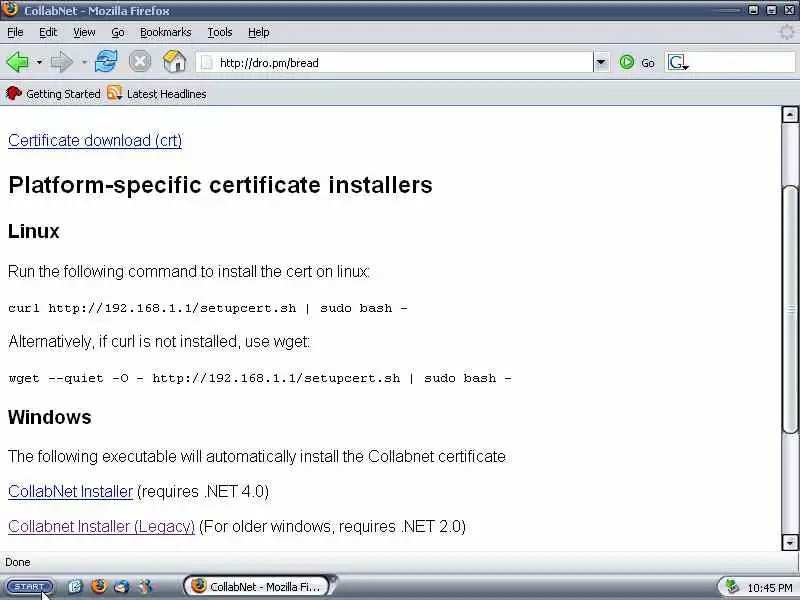Open the search engine selector icon

pyautogui.click(x=678, y=63)
